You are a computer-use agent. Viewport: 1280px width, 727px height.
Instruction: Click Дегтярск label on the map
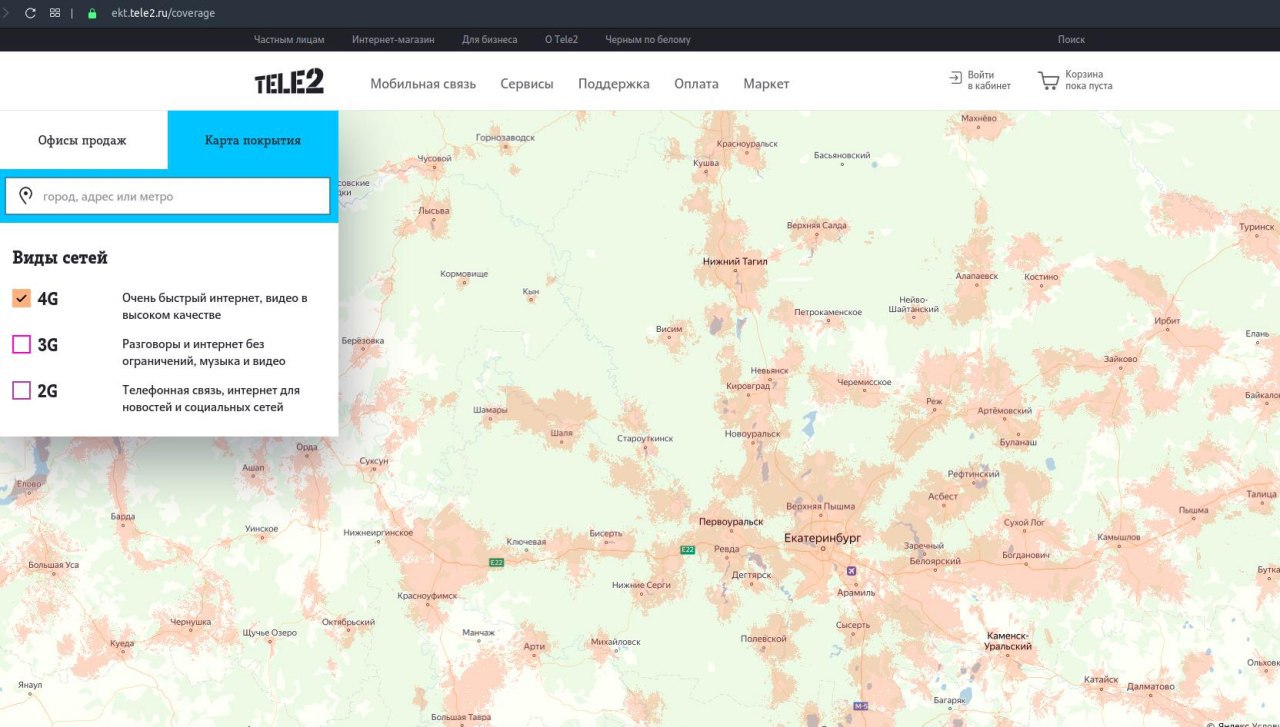point(752,575)
